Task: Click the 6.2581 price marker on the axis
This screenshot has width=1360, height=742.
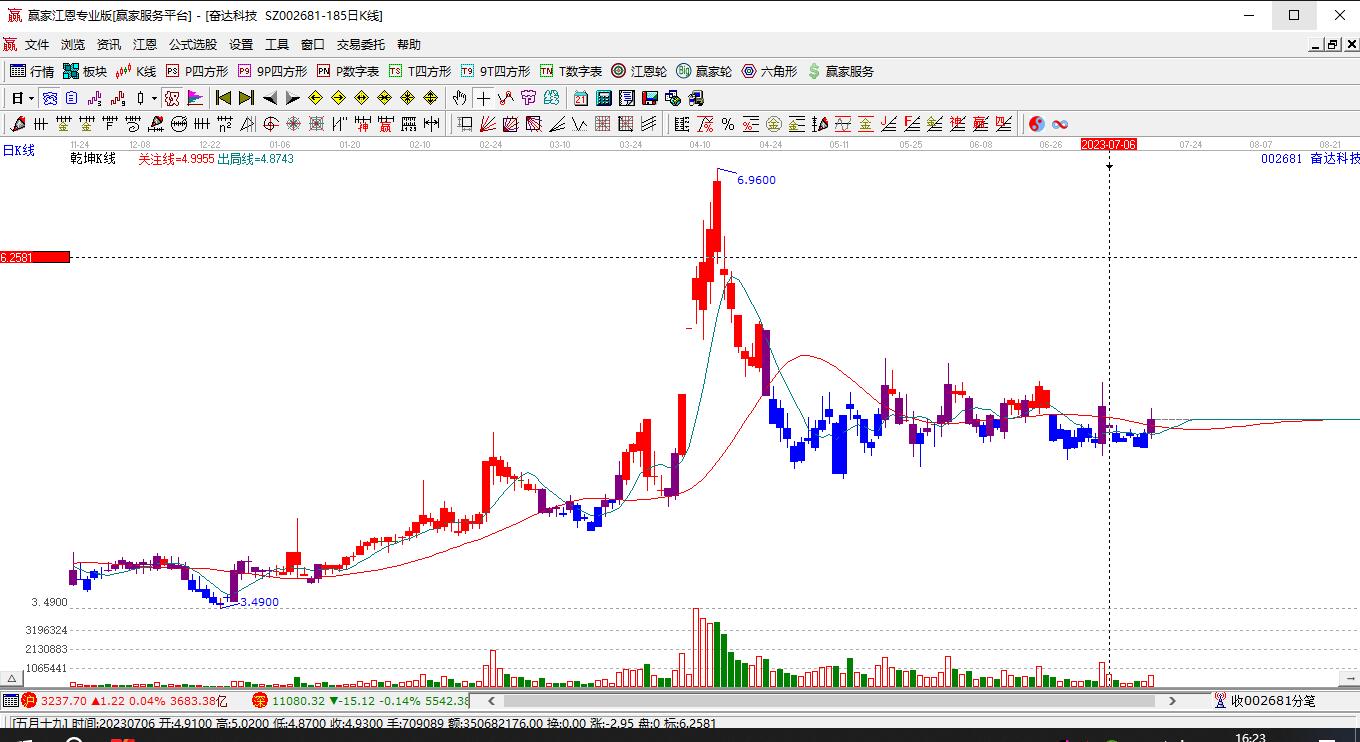Action: 35,257
